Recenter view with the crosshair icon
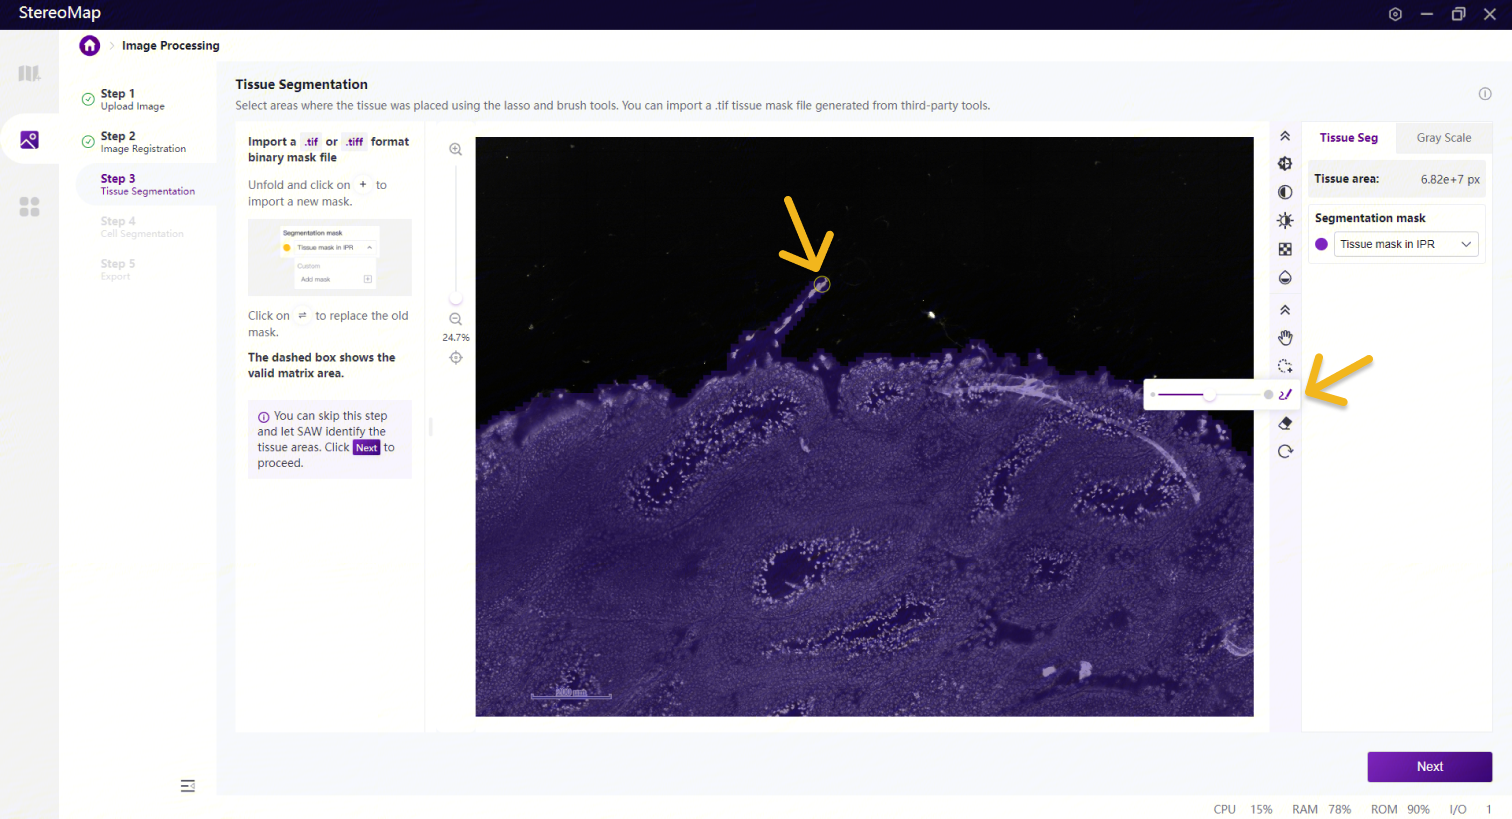 455,358
